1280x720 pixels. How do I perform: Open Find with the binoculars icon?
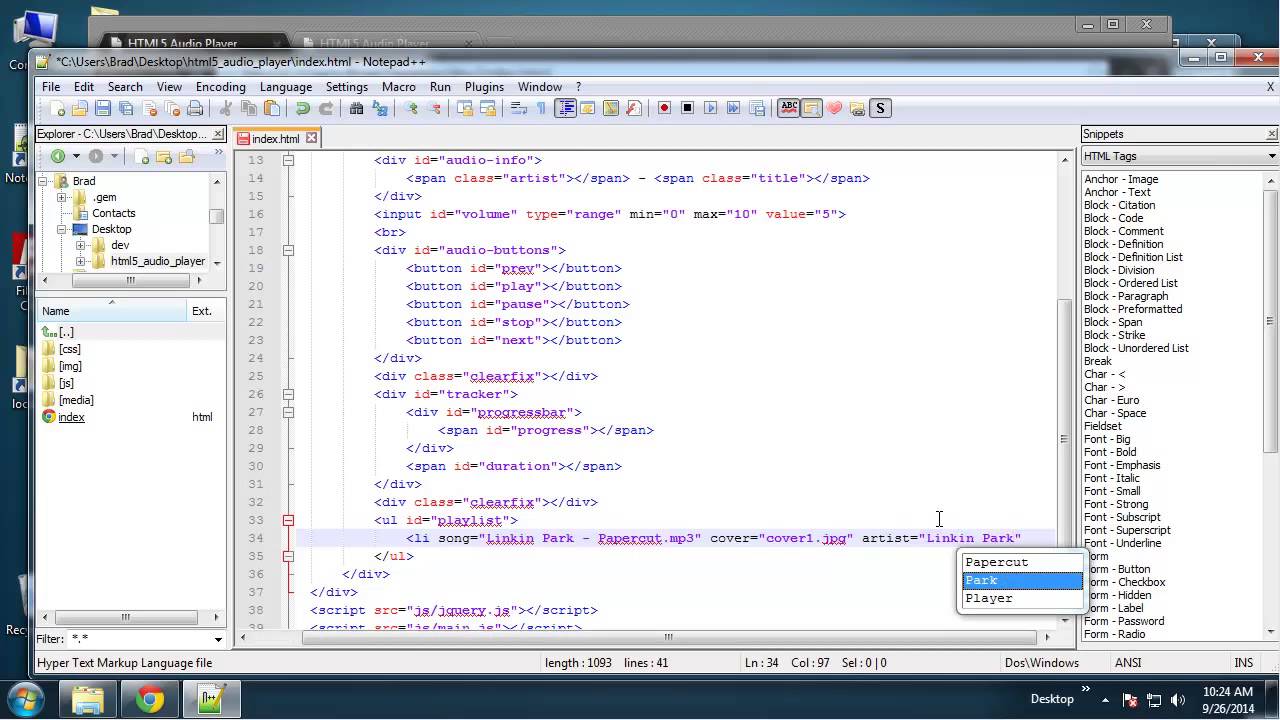356,108
